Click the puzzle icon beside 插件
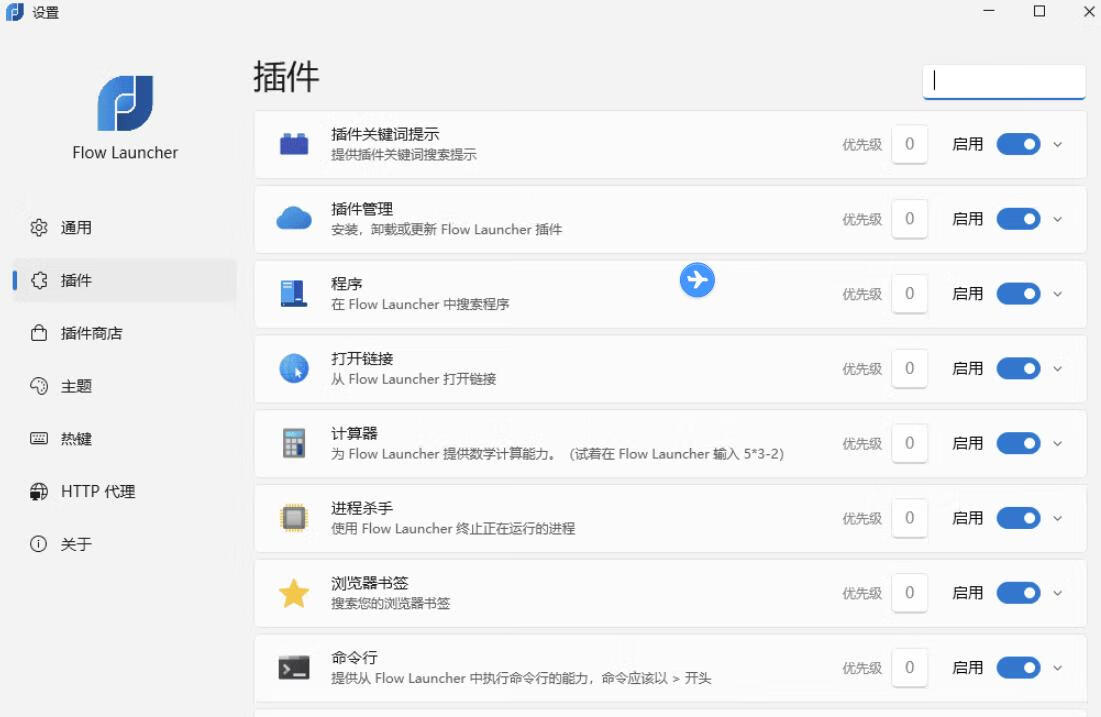Screen dimensions: 1101x717 click(x=39, y=280)
